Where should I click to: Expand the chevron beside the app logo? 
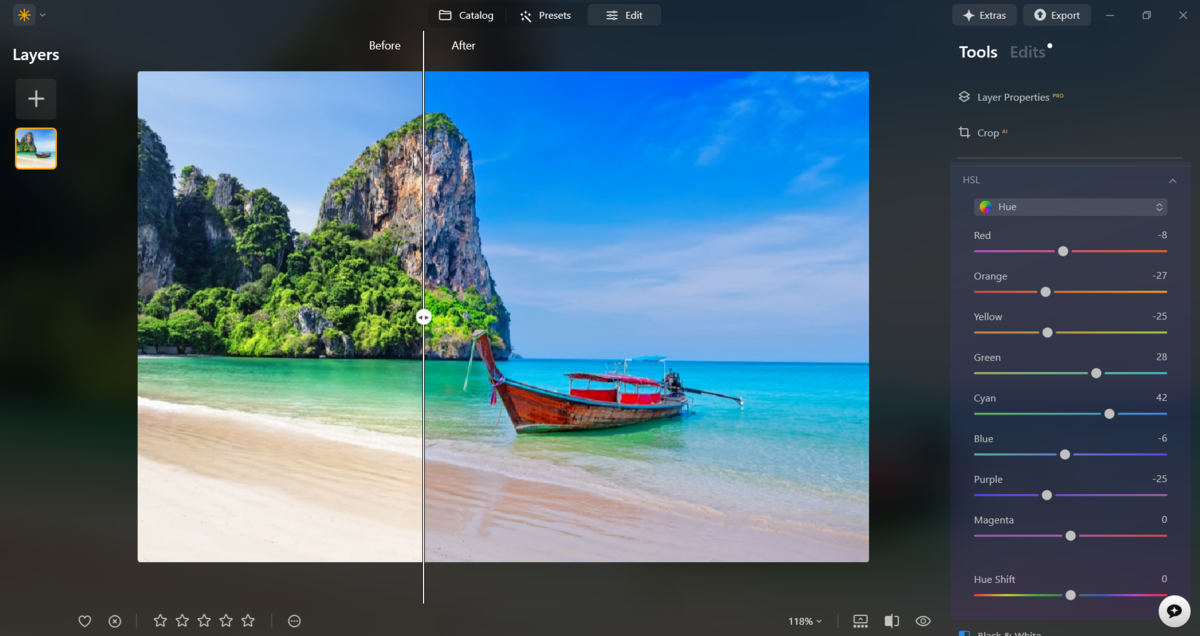tap(43, 15)
